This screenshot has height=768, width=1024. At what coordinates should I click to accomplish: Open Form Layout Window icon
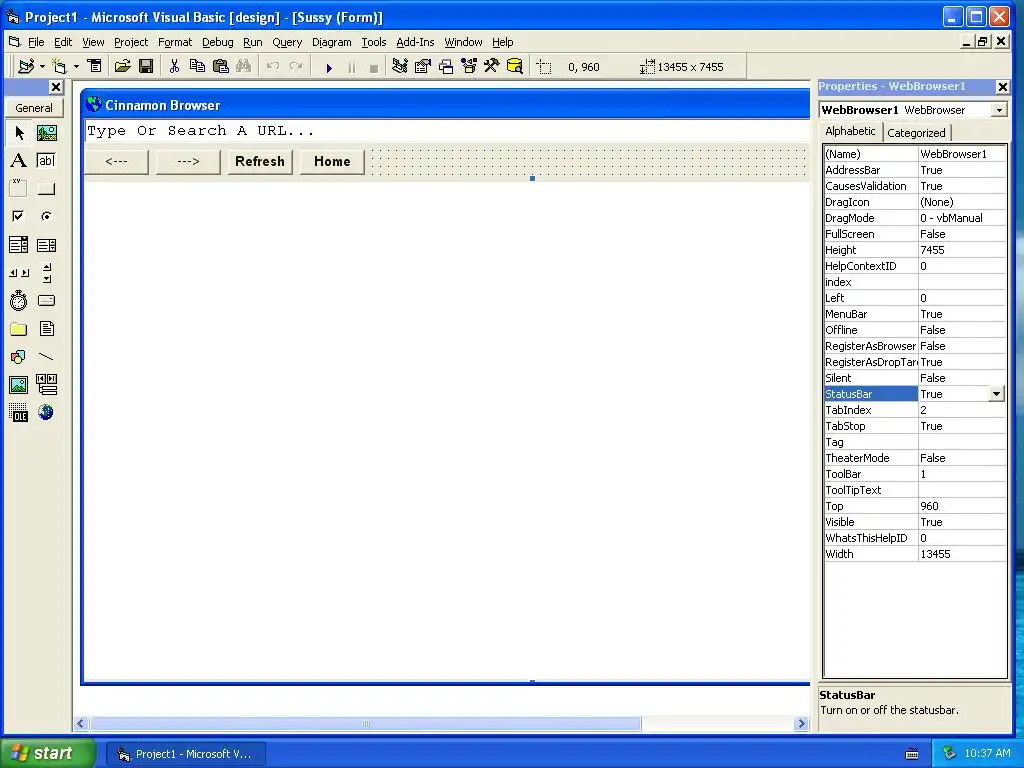coord(446,67)
